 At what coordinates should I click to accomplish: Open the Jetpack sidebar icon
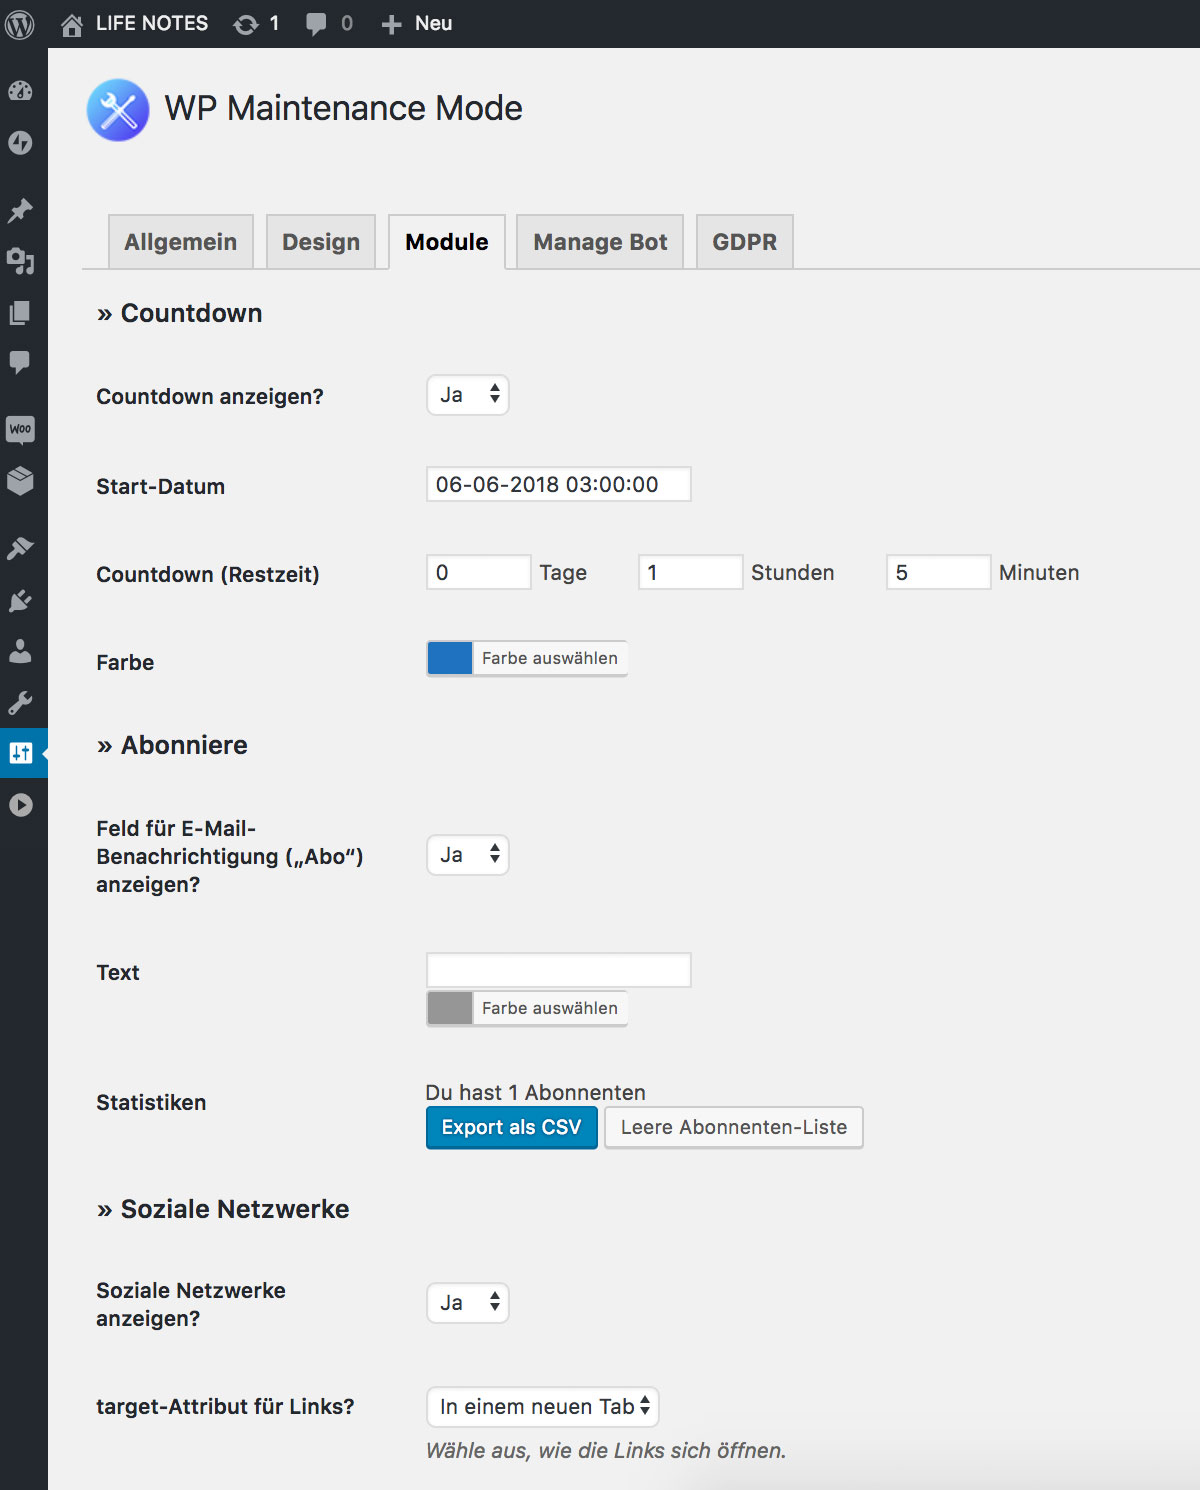(20, 143)
